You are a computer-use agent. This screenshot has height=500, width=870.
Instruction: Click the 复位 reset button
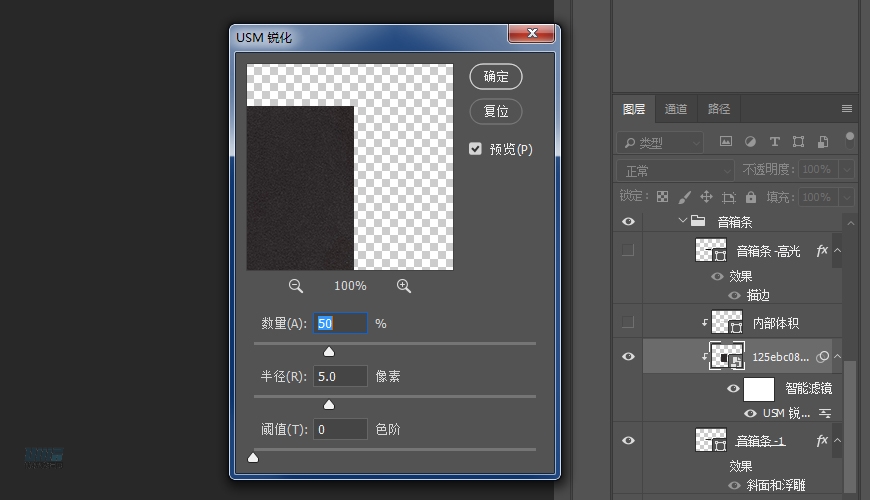[496, 111]
